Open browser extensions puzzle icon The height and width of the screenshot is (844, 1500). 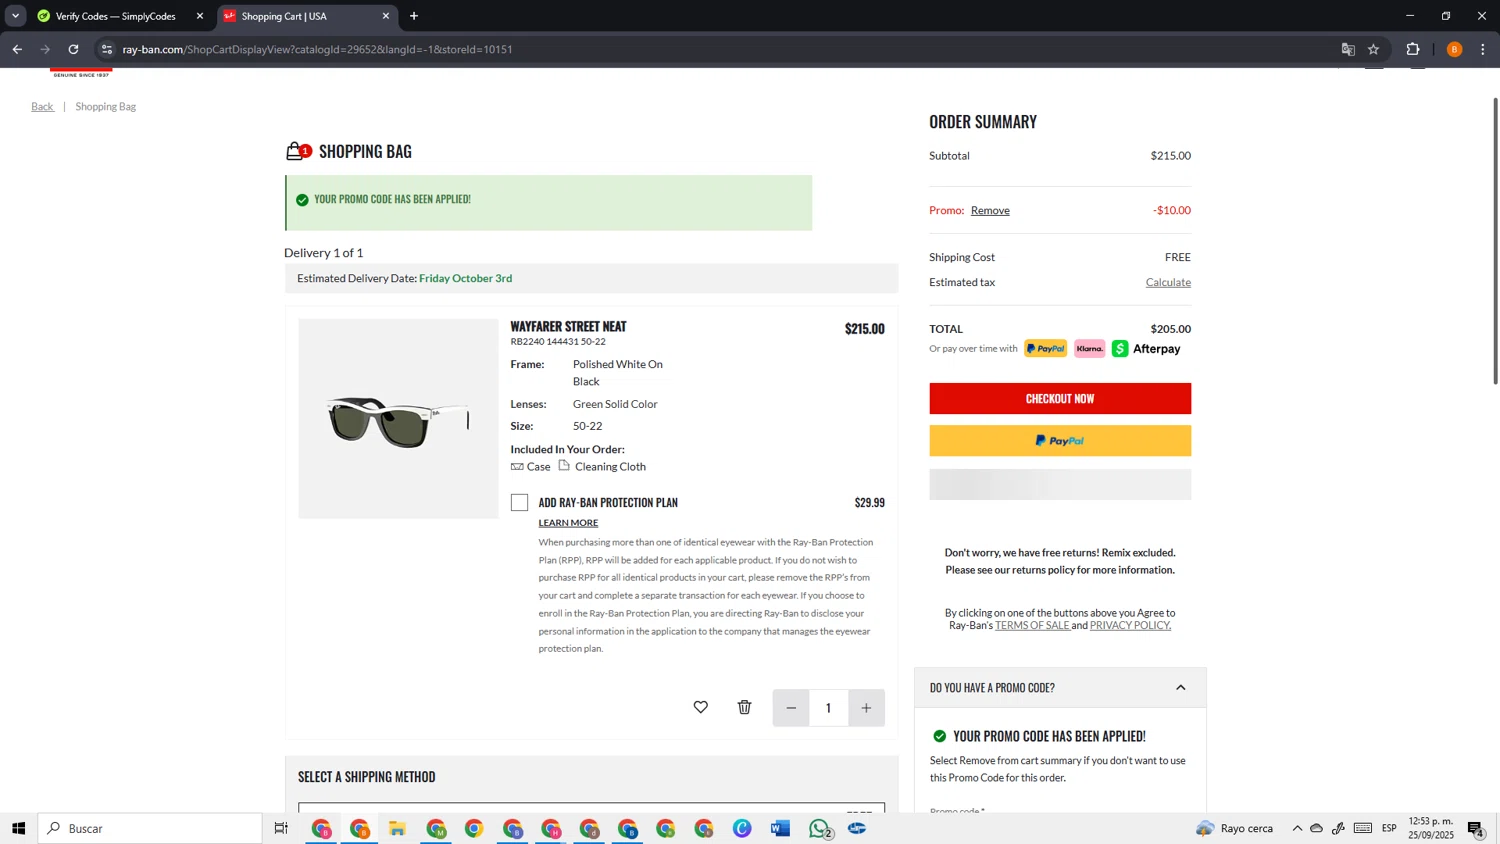(1413, 49)
